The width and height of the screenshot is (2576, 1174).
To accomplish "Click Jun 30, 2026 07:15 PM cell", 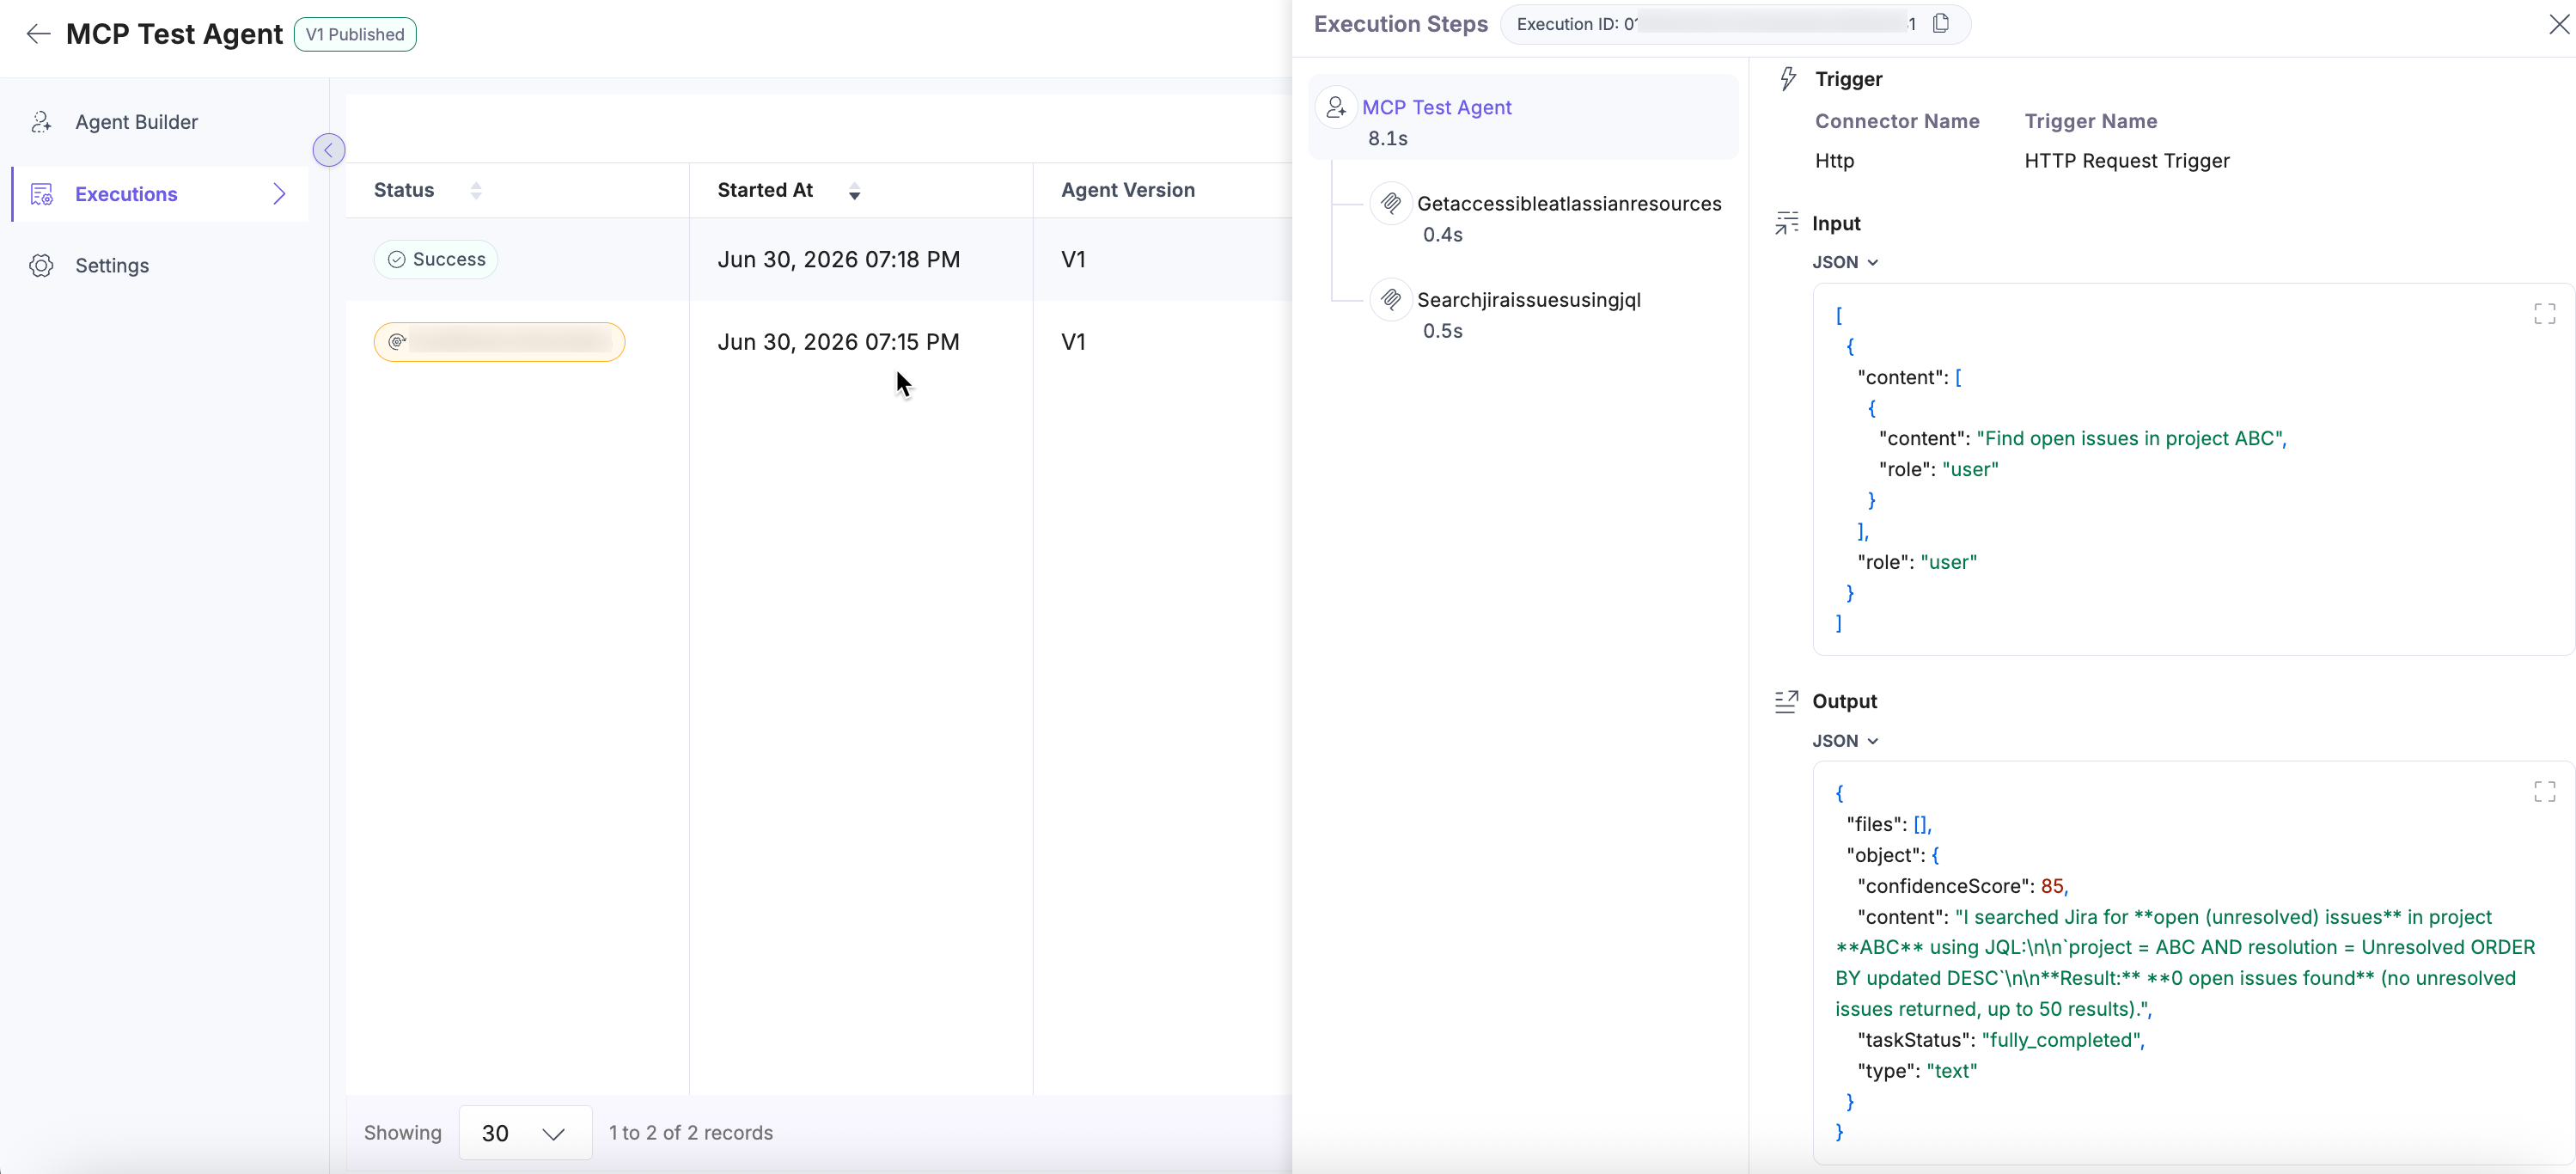I will (838, 342).
